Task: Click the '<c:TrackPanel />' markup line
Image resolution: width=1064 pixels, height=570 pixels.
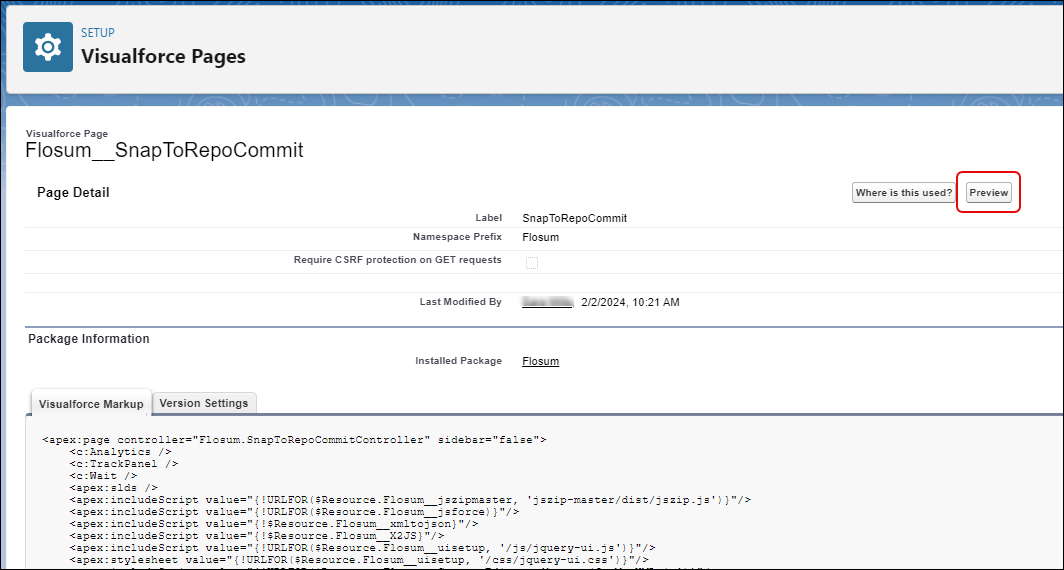Action: coord(124,463)
